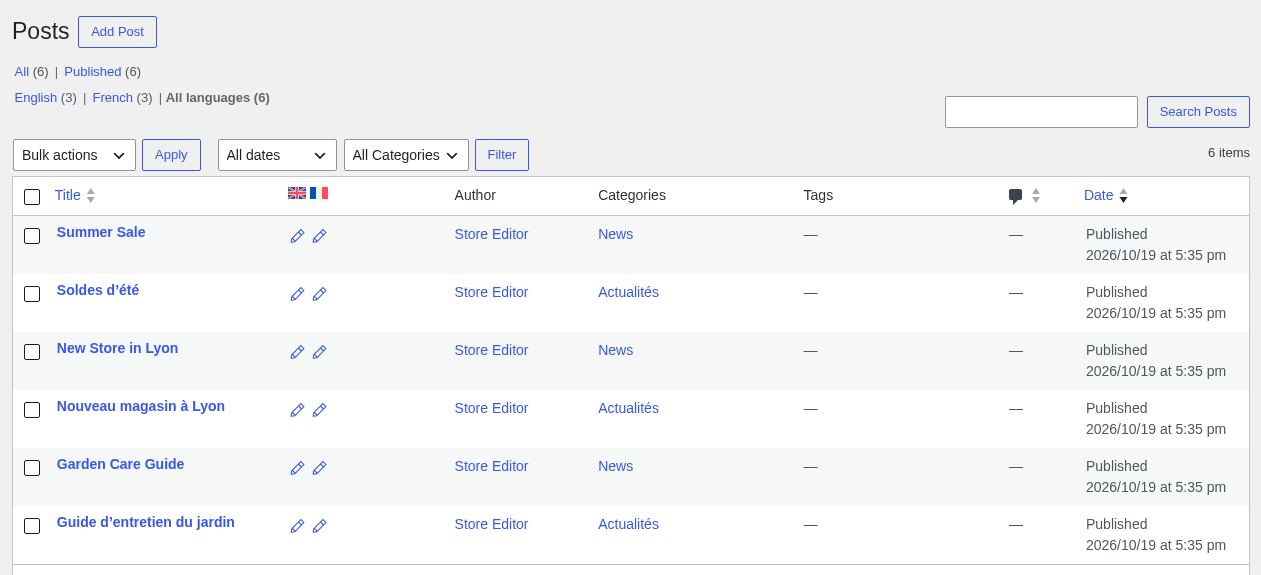Sort posts by Title column
The height and width of the screenshot is (575, 1261).
tap(68, 195)
